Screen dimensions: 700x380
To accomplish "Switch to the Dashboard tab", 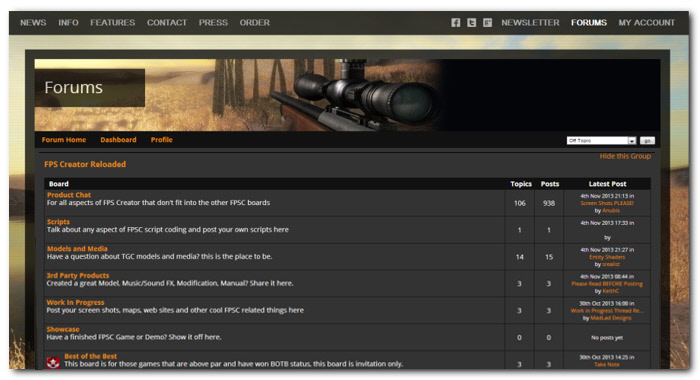I will [118, 140].
